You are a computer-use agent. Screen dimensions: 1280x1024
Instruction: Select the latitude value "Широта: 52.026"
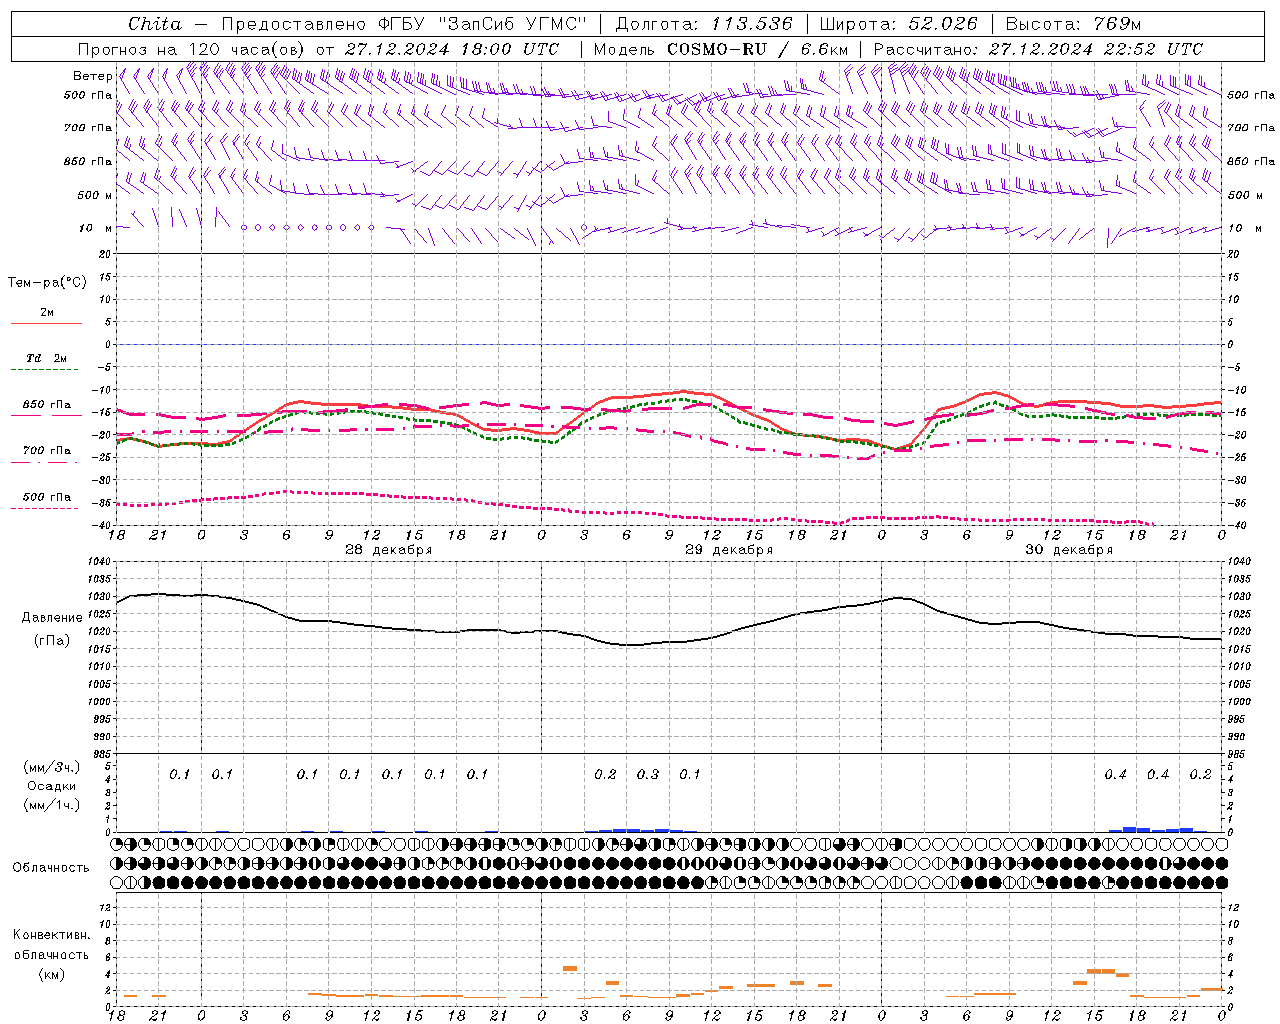pos(898,24)
